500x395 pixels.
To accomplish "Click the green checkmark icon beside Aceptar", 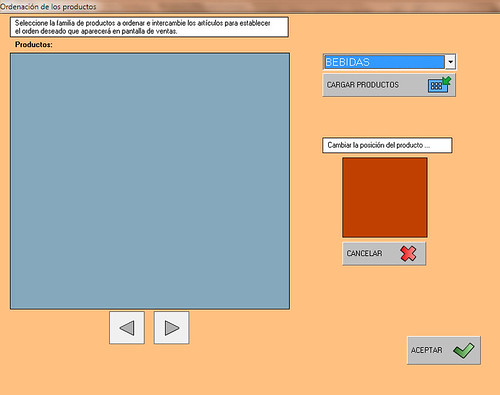I will [x=464, y=351].
